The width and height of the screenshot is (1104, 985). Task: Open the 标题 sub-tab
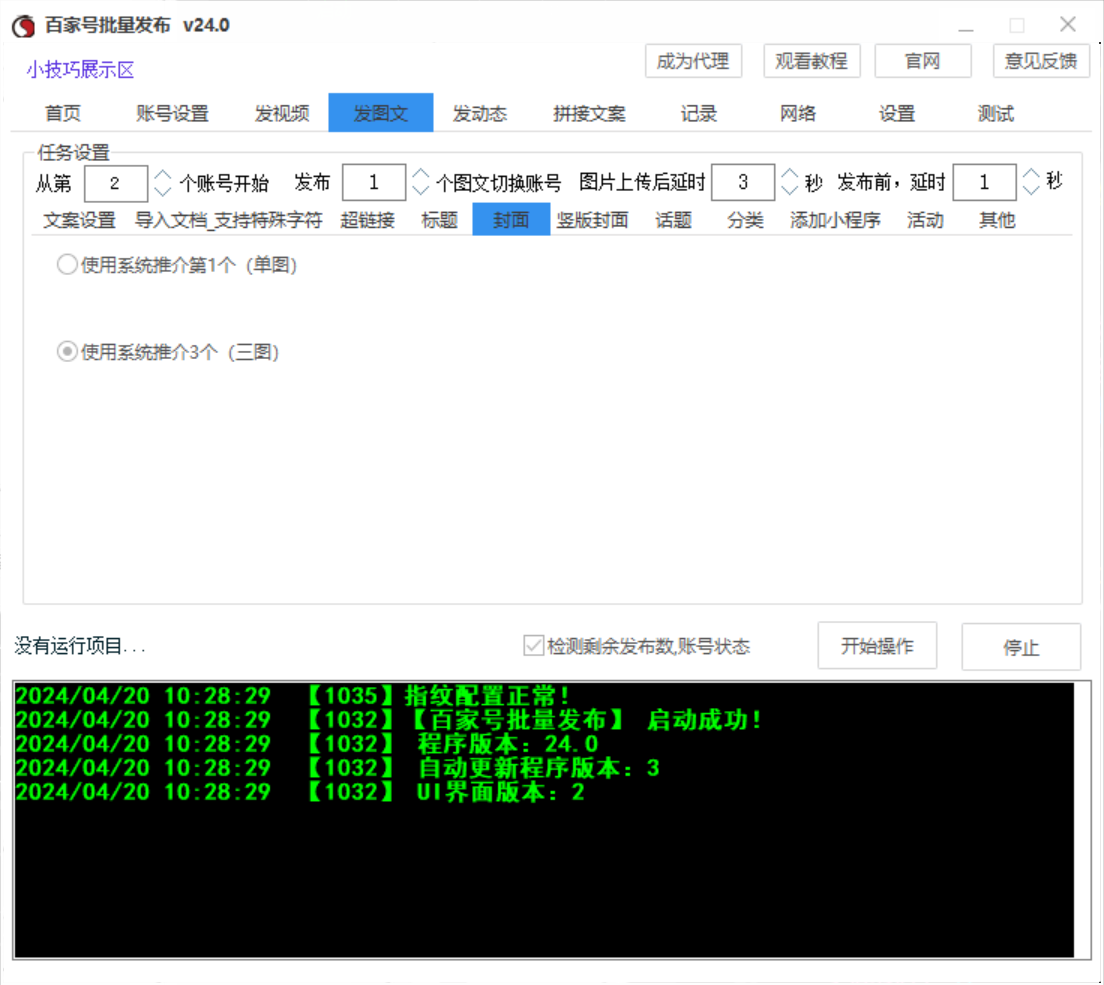pos(439,220)
